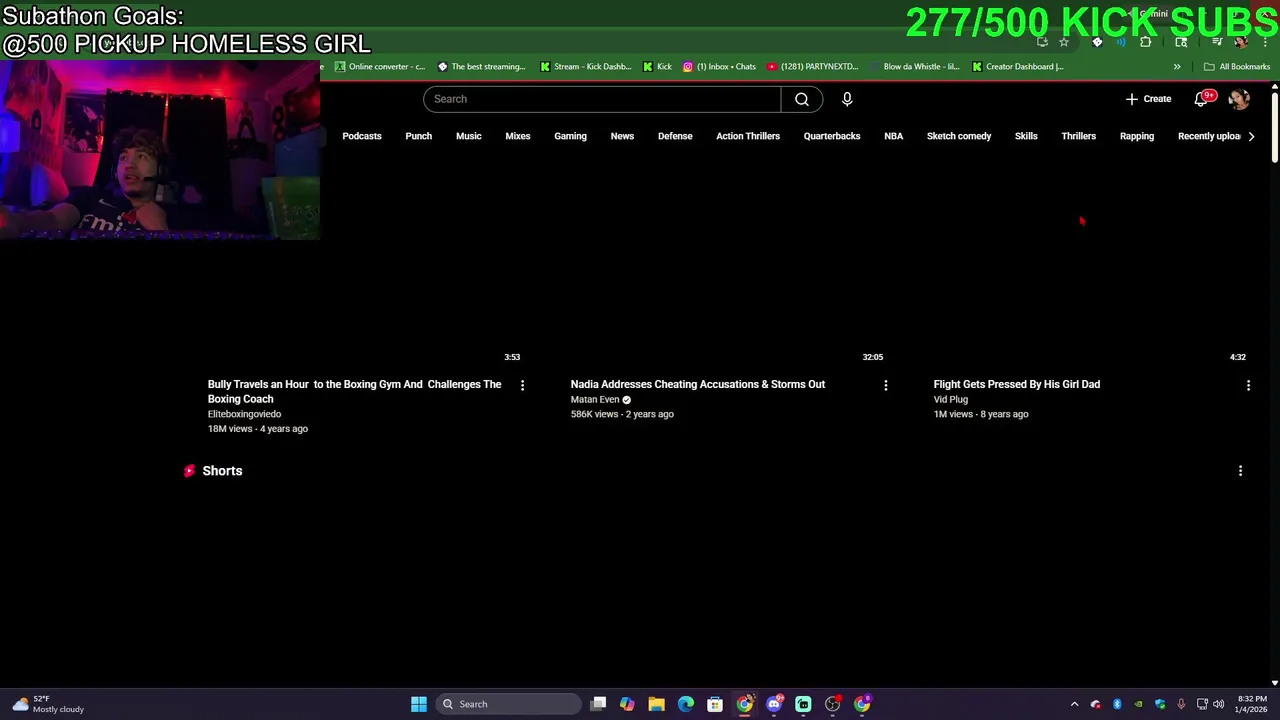
Task: Open Microsoft Edge from taskbar
Action: 685,704
